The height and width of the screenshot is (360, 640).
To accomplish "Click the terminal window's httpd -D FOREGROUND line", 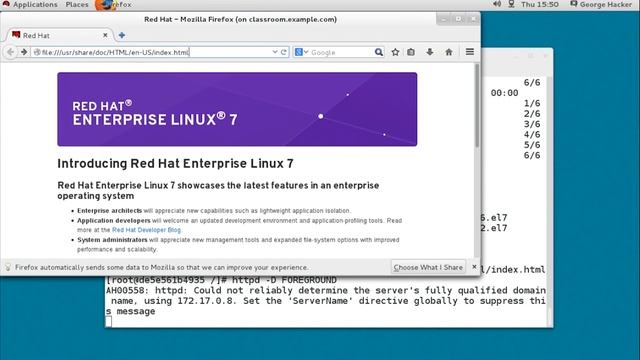I will tap(221, 280).
